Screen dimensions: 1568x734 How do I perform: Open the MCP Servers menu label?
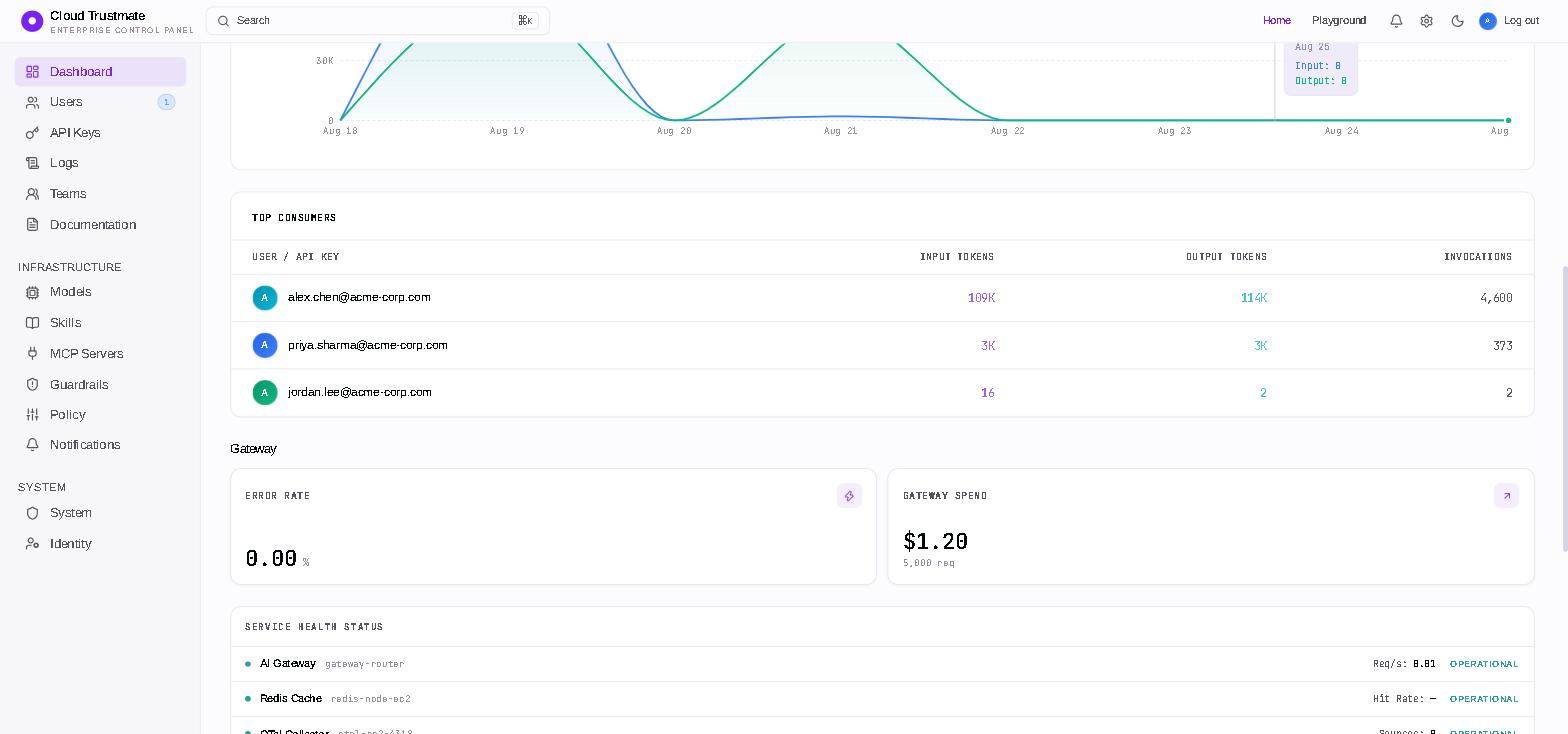coord(87,354)
